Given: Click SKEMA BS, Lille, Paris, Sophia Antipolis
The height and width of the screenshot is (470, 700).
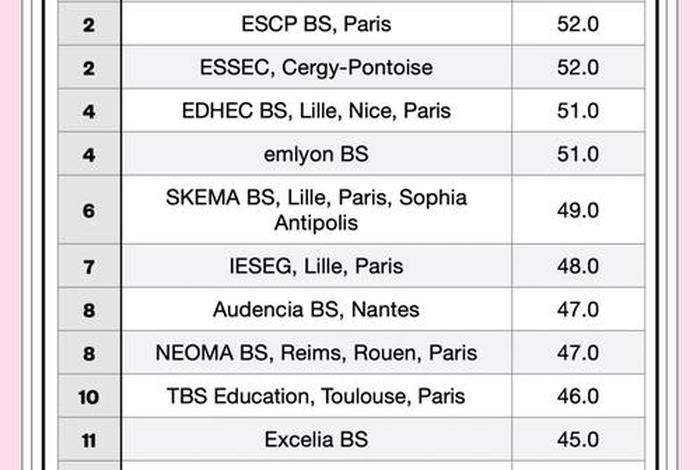Looking at the screenshot, I should (x=316, y=210).
